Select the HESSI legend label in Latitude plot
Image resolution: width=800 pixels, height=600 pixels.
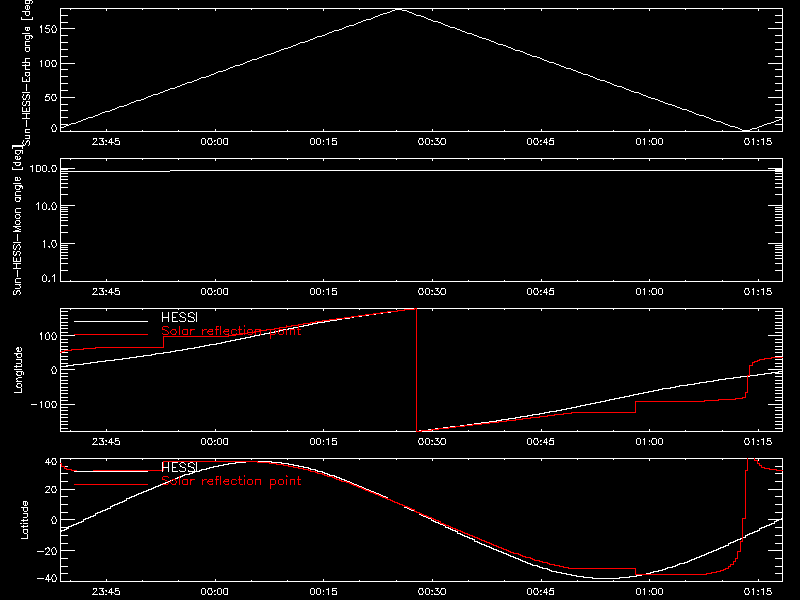pos(179,467)
